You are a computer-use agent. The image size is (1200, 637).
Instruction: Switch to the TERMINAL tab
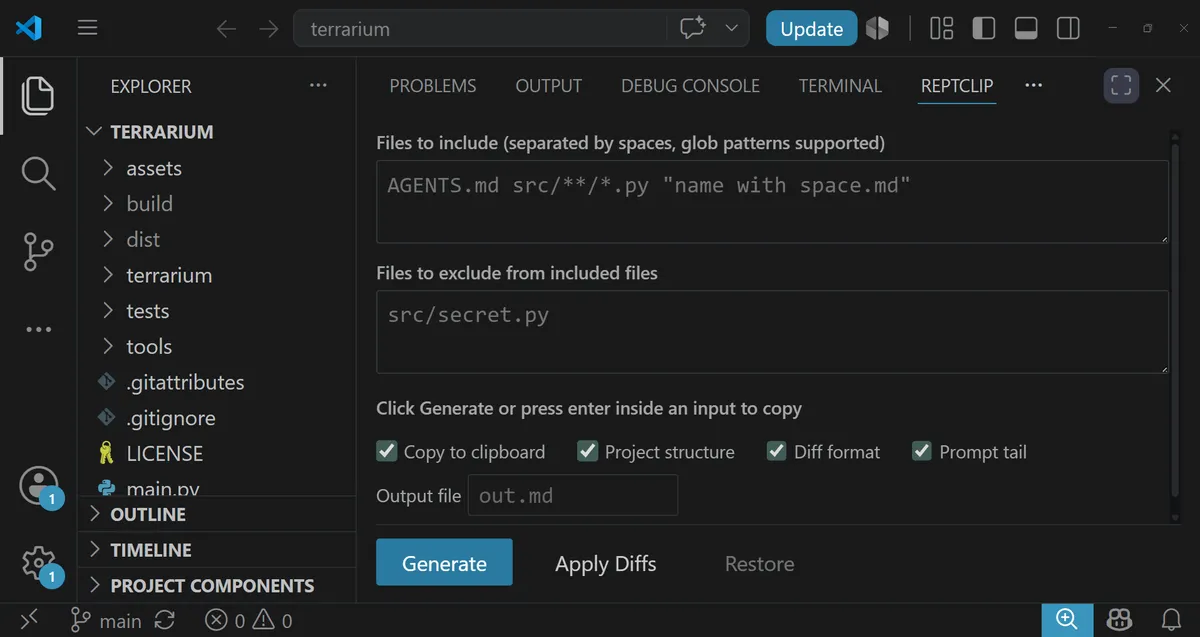(x=840, y=86)
